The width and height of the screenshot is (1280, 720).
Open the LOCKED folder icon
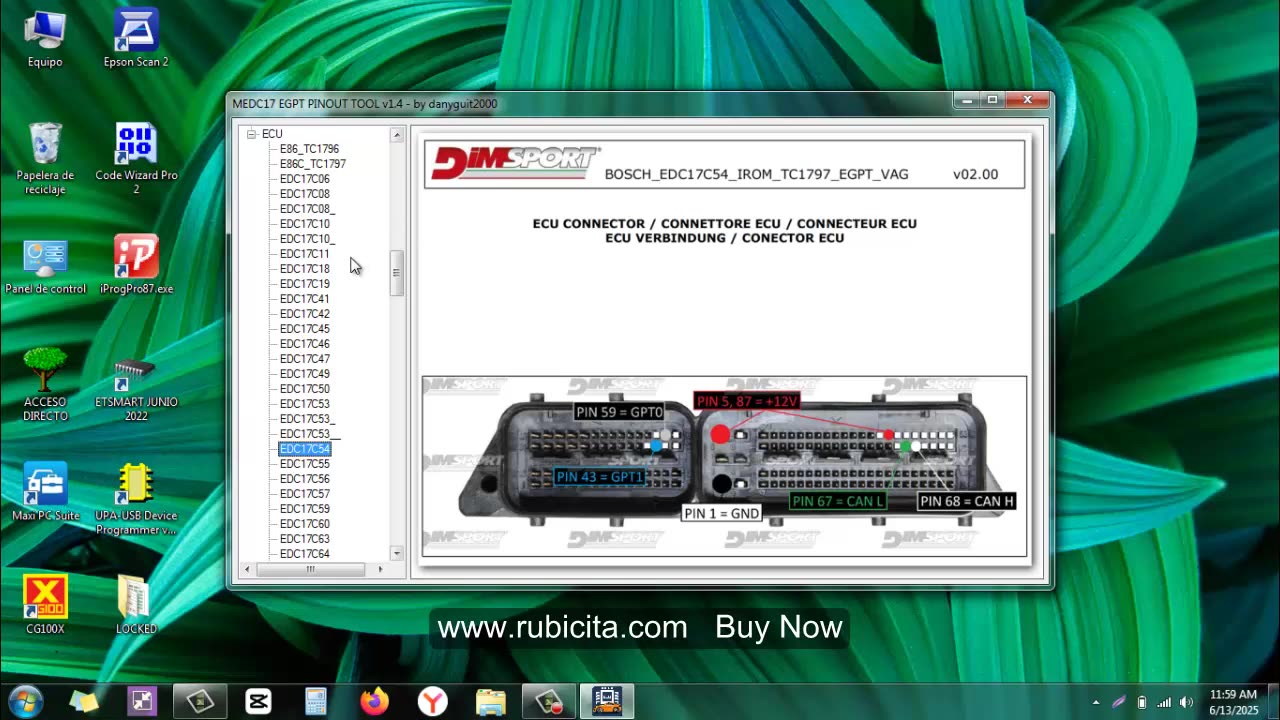(x=136, y=606)
